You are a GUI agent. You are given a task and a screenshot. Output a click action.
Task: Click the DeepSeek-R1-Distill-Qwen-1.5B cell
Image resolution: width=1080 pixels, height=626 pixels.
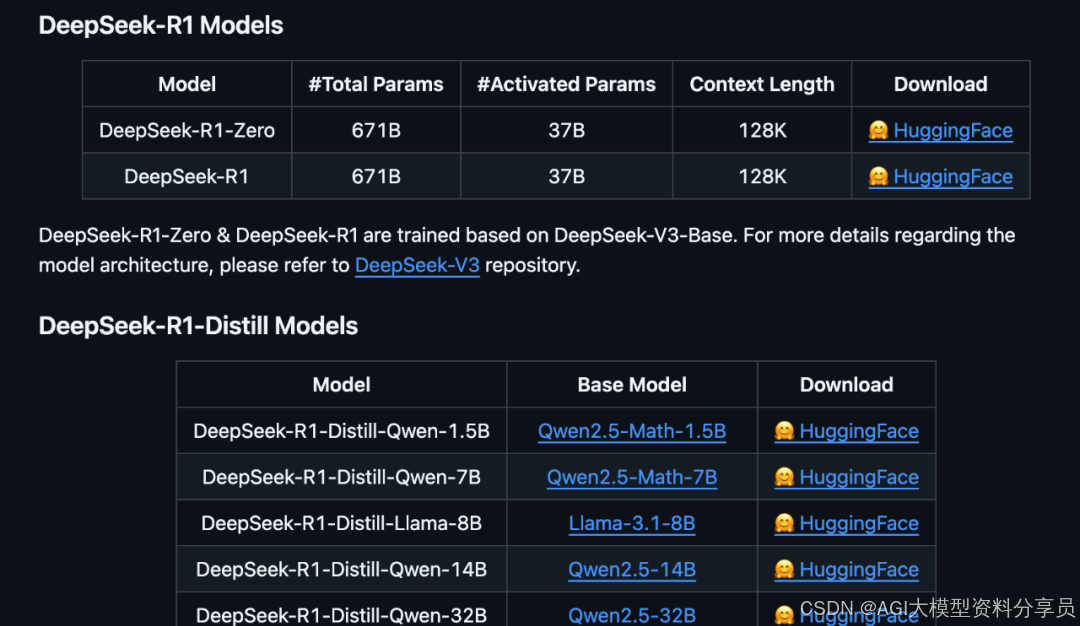coord(341,431)
